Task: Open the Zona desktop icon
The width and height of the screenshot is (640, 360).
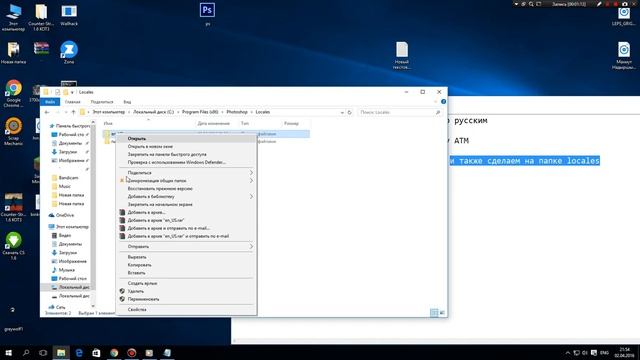Action: pos(69,52)
